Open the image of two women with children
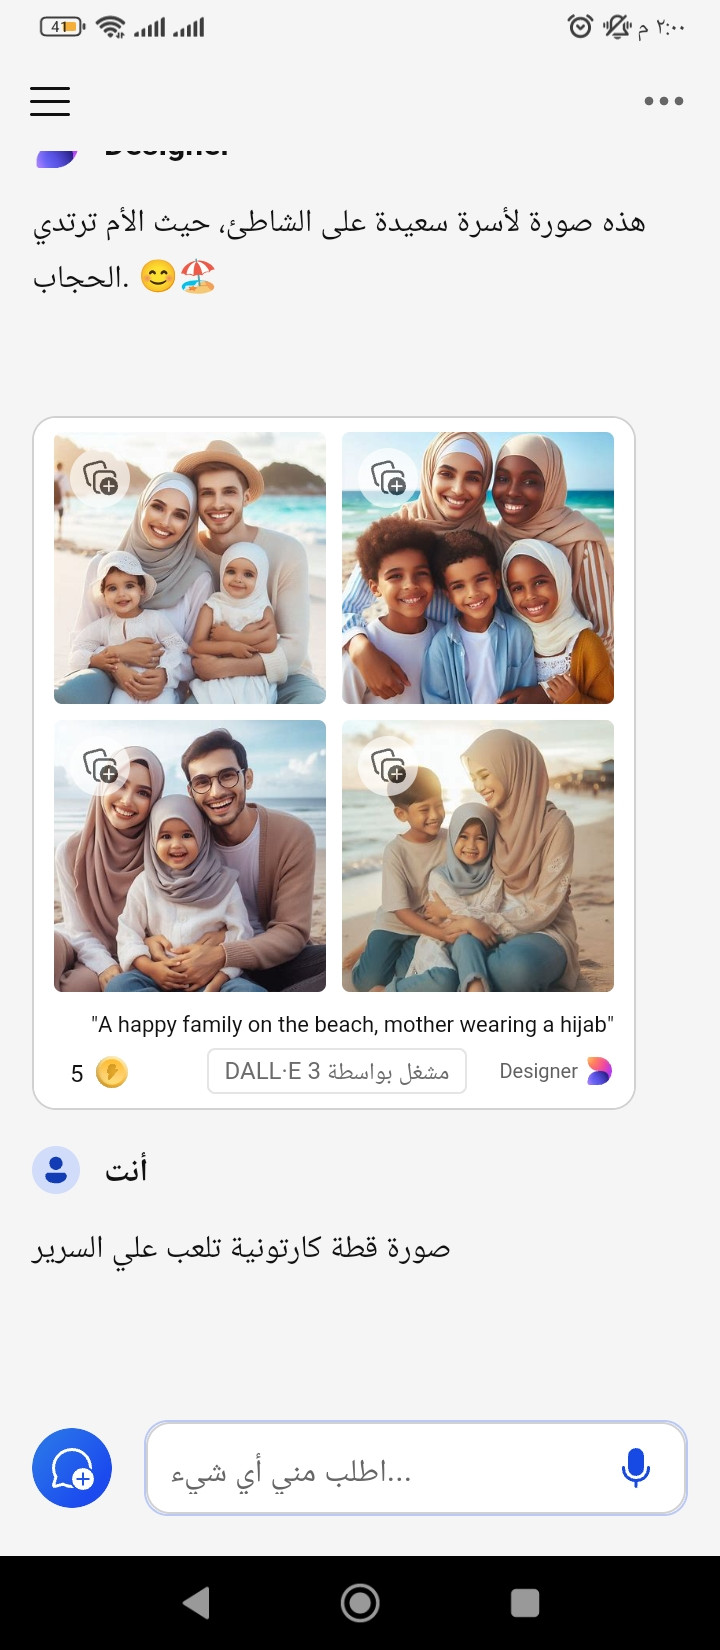720x1650 pixels. click(478, 568)
